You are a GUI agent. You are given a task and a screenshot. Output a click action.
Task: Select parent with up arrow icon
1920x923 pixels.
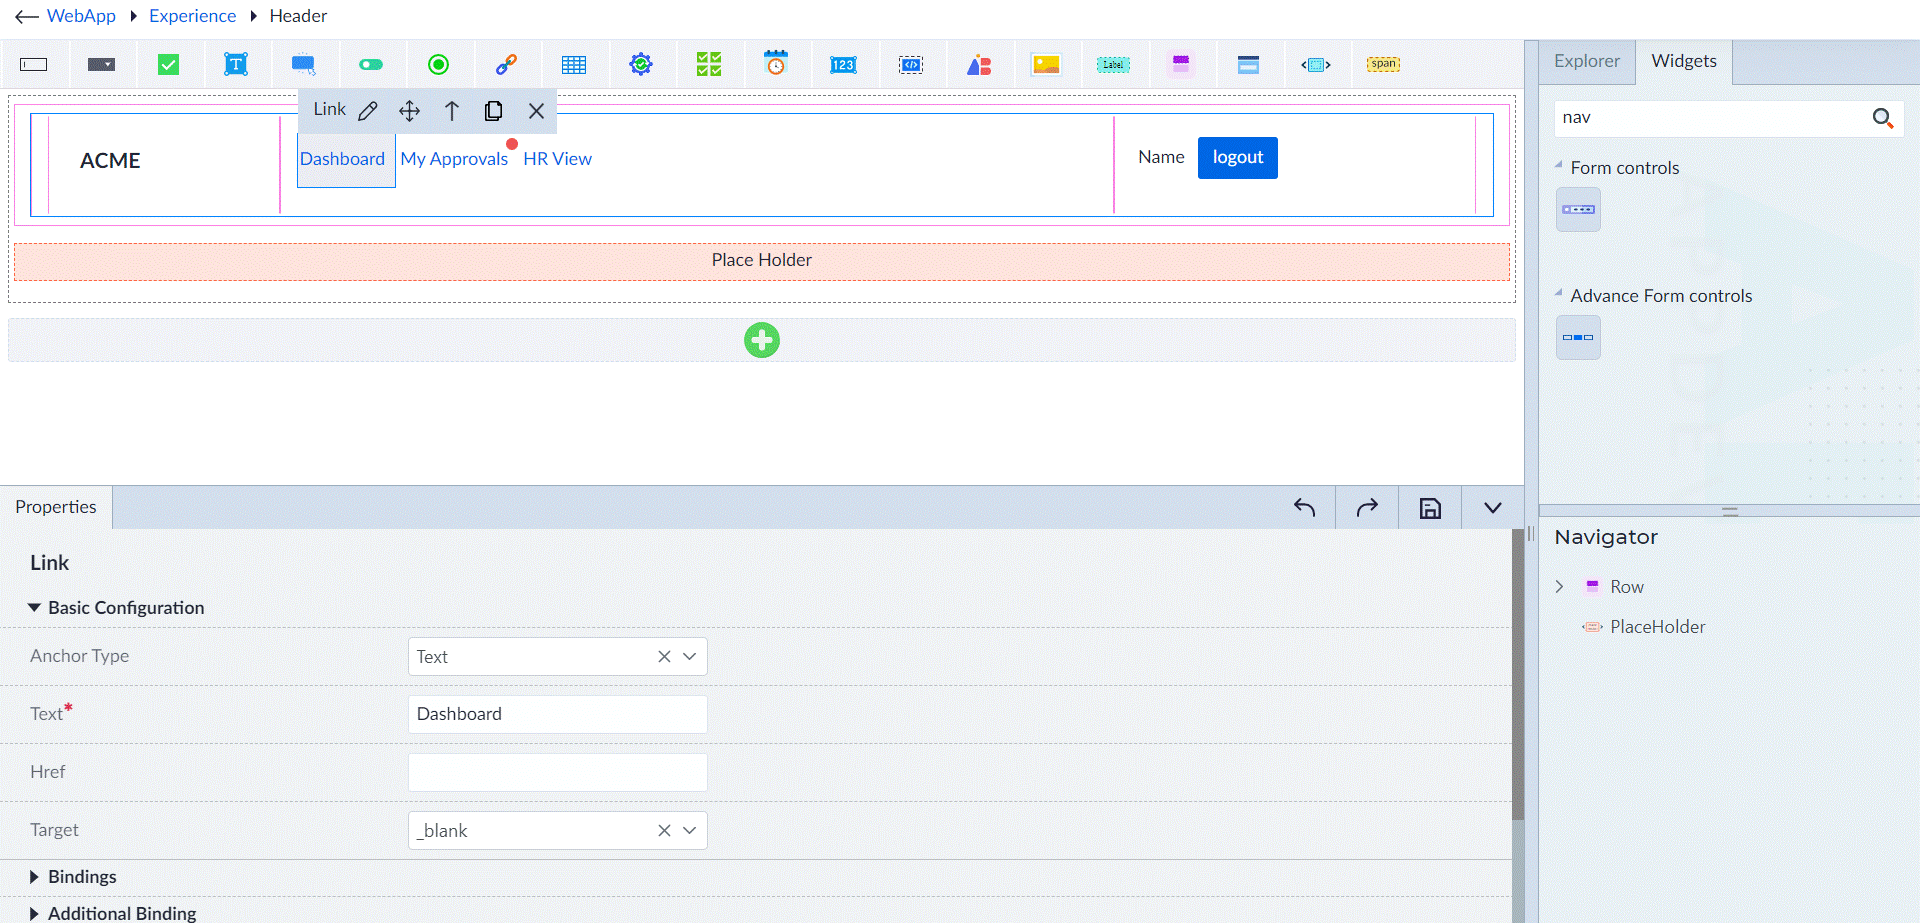452,111
